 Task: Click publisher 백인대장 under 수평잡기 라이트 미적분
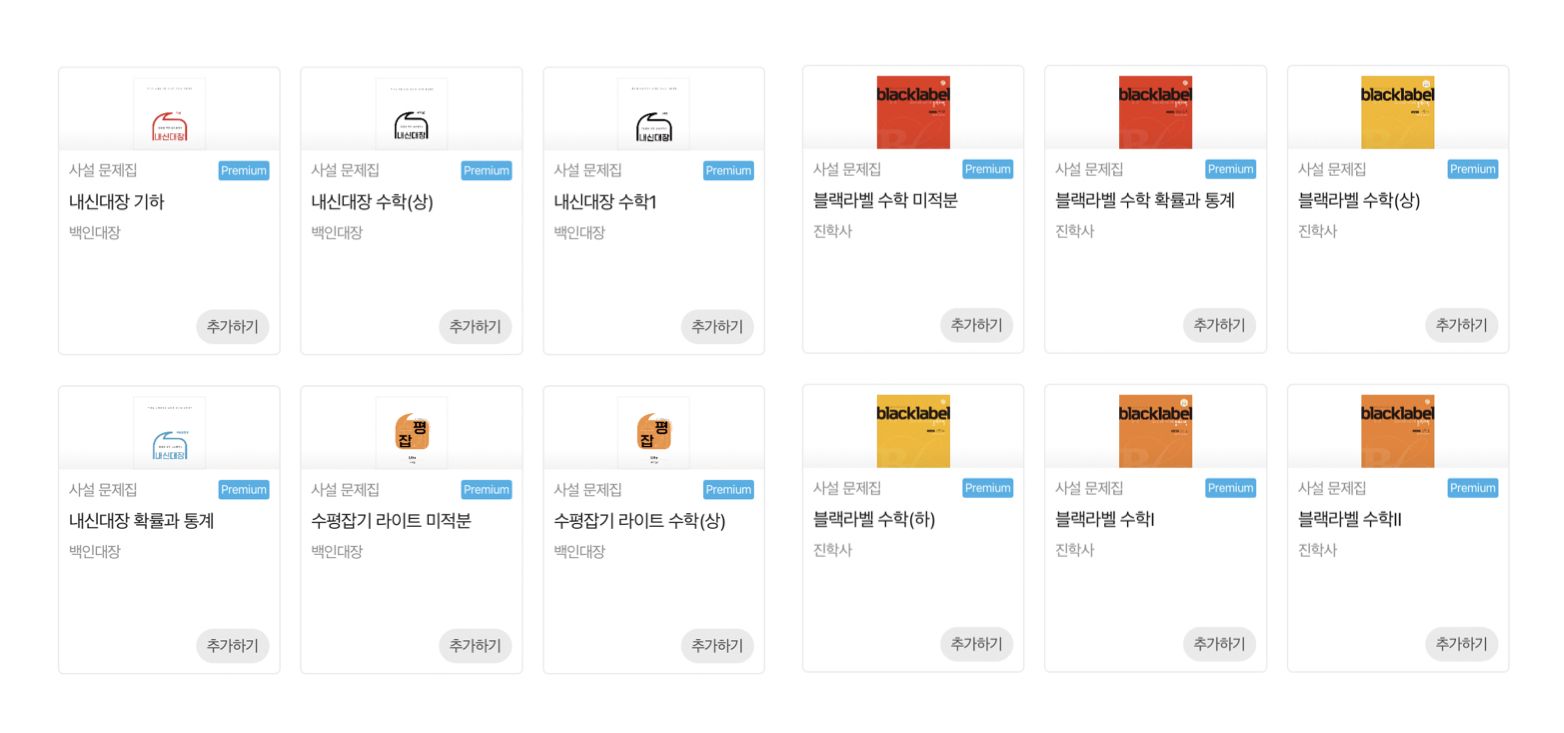337,552
